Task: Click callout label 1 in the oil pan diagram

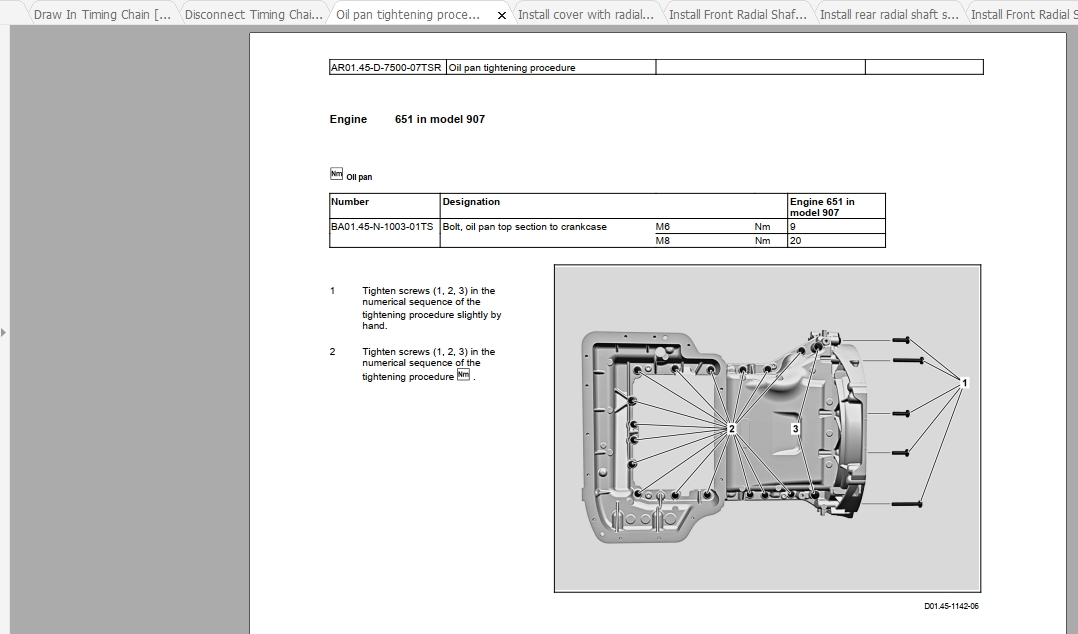Action: [965, 383]
